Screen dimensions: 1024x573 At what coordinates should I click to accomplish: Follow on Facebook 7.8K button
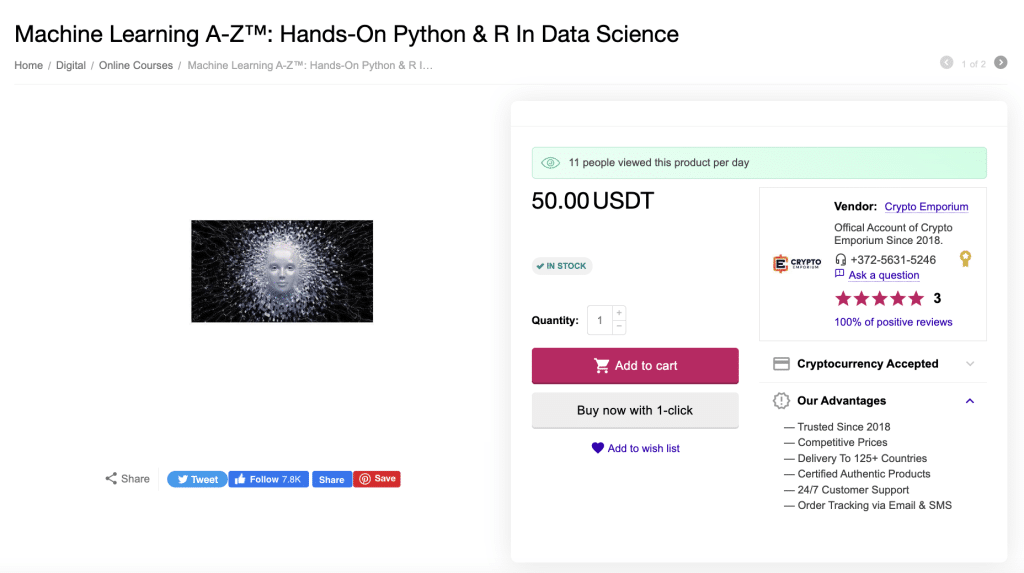pyautogui.click(x=268, y=479)
